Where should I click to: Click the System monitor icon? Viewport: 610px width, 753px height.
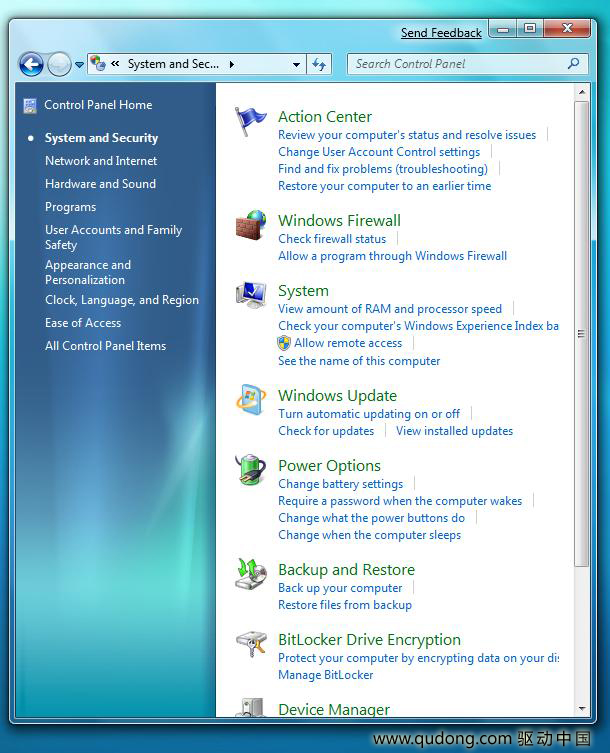[251, 294]
